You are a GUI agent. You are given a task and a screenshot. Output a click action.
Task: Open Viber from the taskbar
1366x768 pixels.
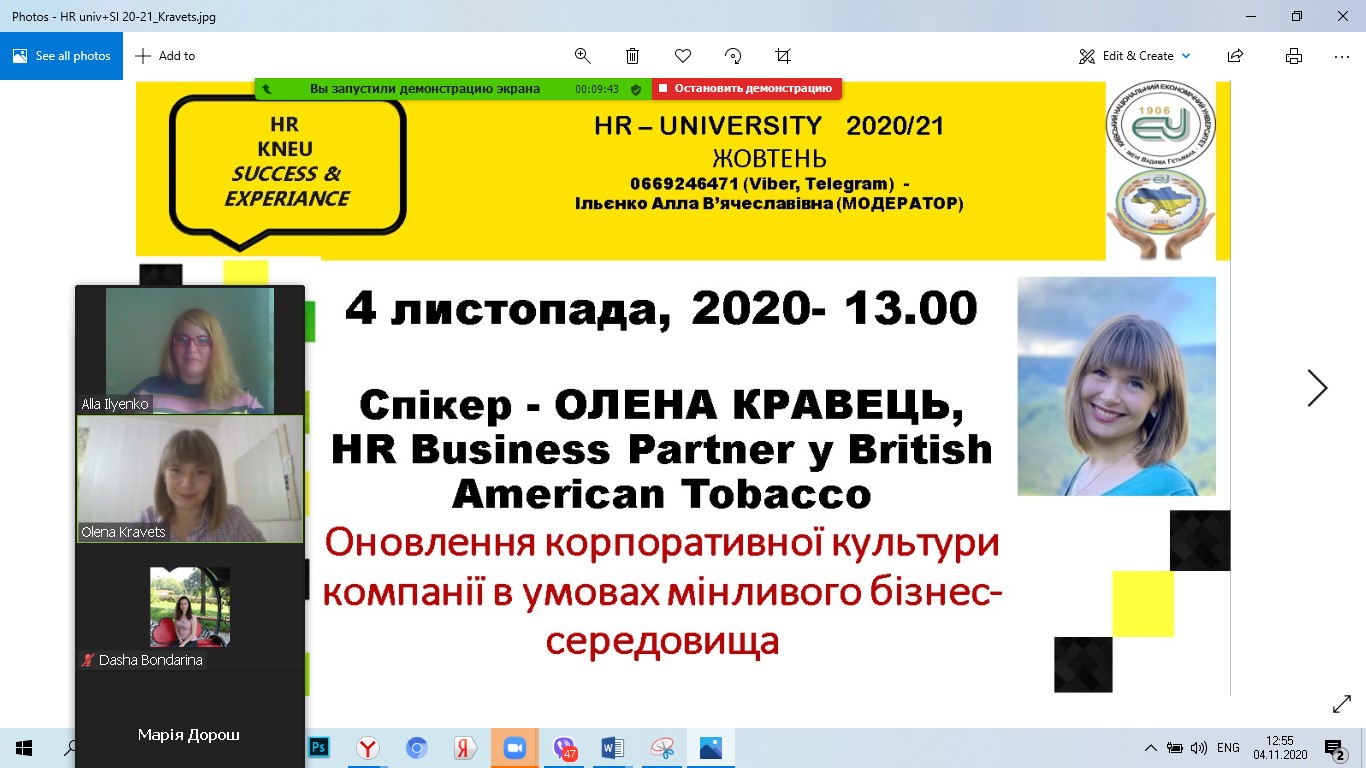[x=564, y=748]
